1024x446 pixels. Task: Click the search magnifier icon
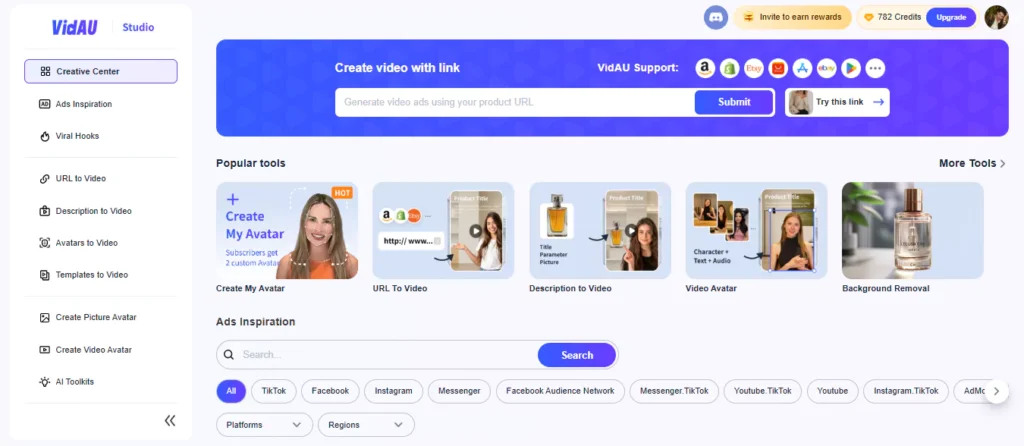(x=229, y=355)
